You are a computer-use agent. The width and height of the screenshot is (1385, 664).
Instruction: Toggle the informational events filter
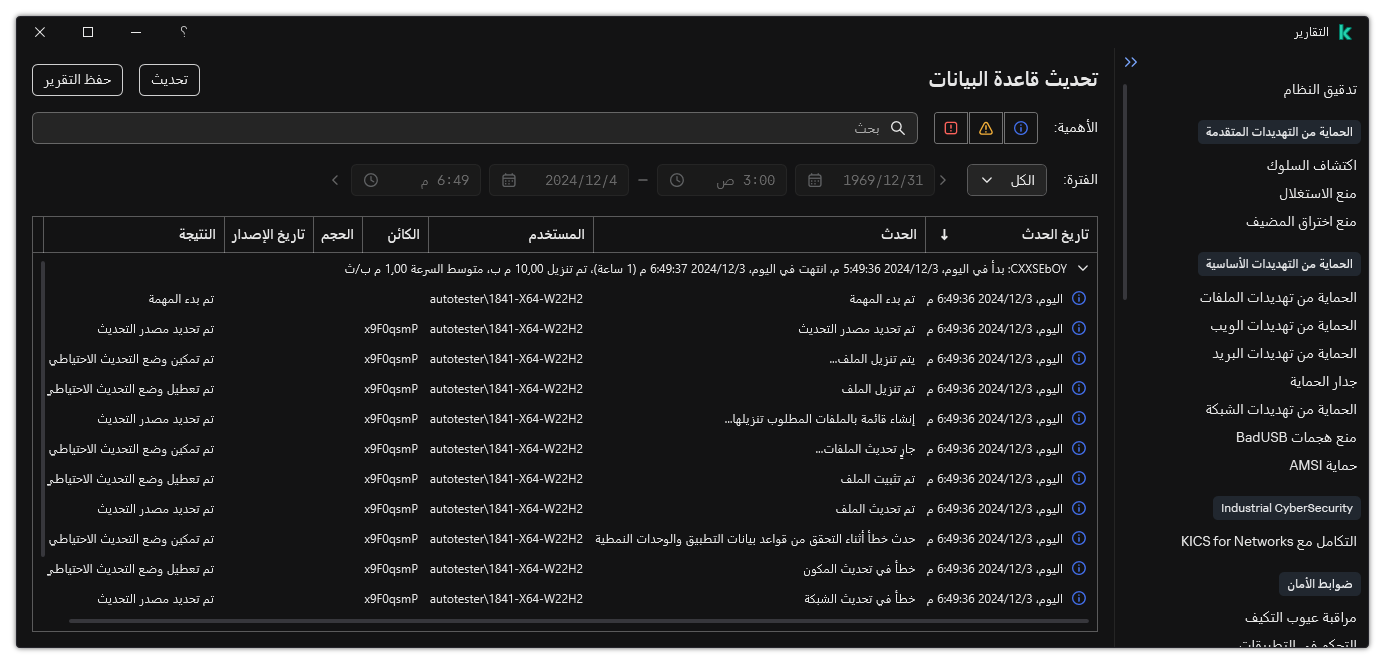tap(1020, 128)
